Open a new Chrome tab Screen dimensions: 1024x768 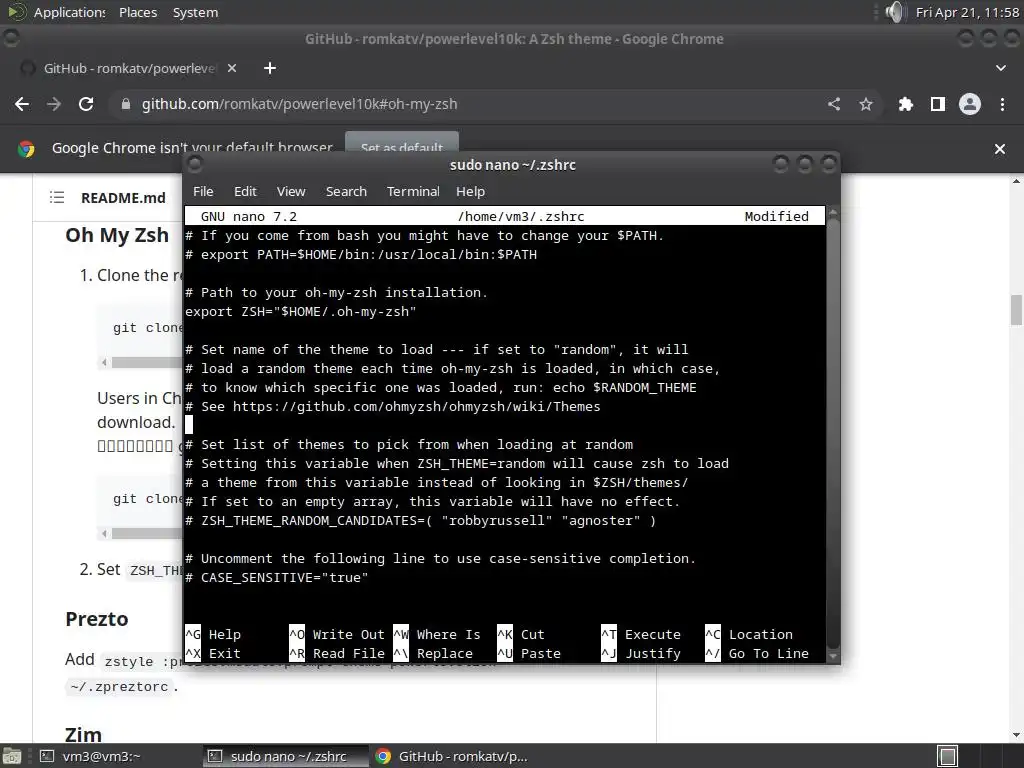(x=270, y=68)
